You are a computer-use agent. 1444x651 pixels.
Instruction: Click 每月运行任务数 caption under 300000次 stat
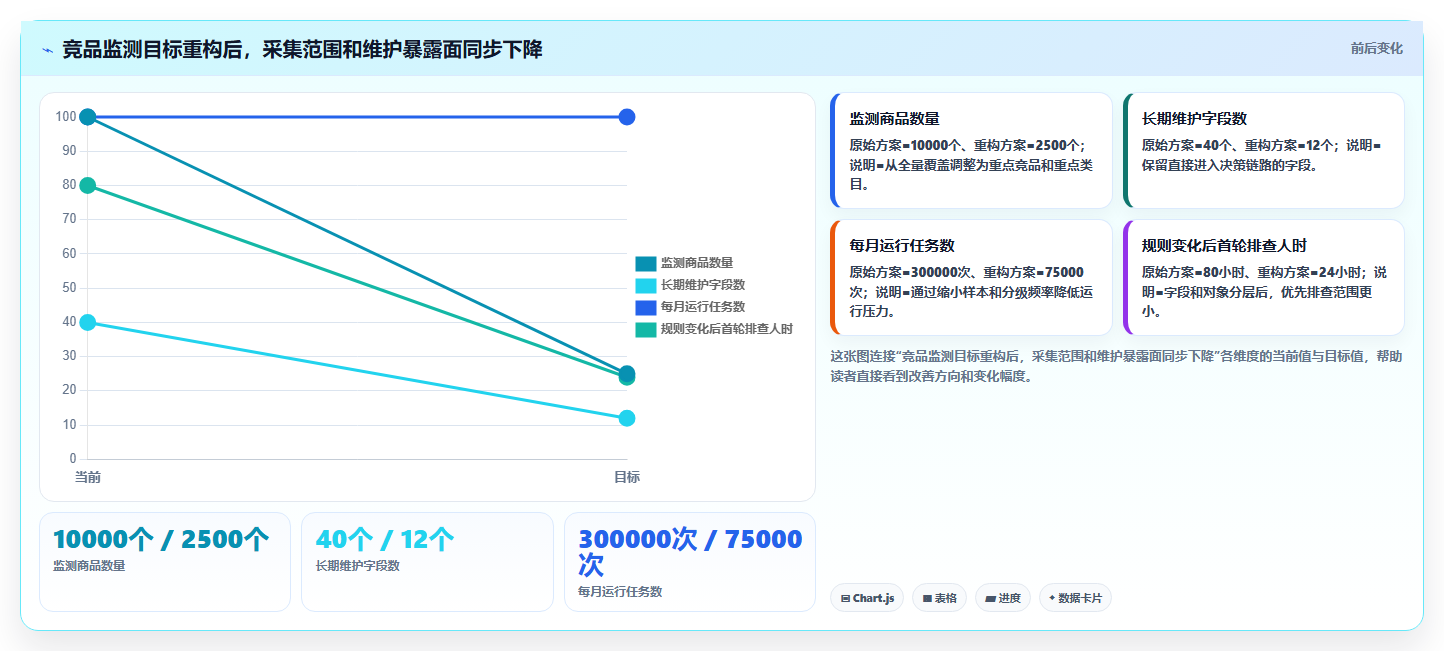[x=620, y=592]
